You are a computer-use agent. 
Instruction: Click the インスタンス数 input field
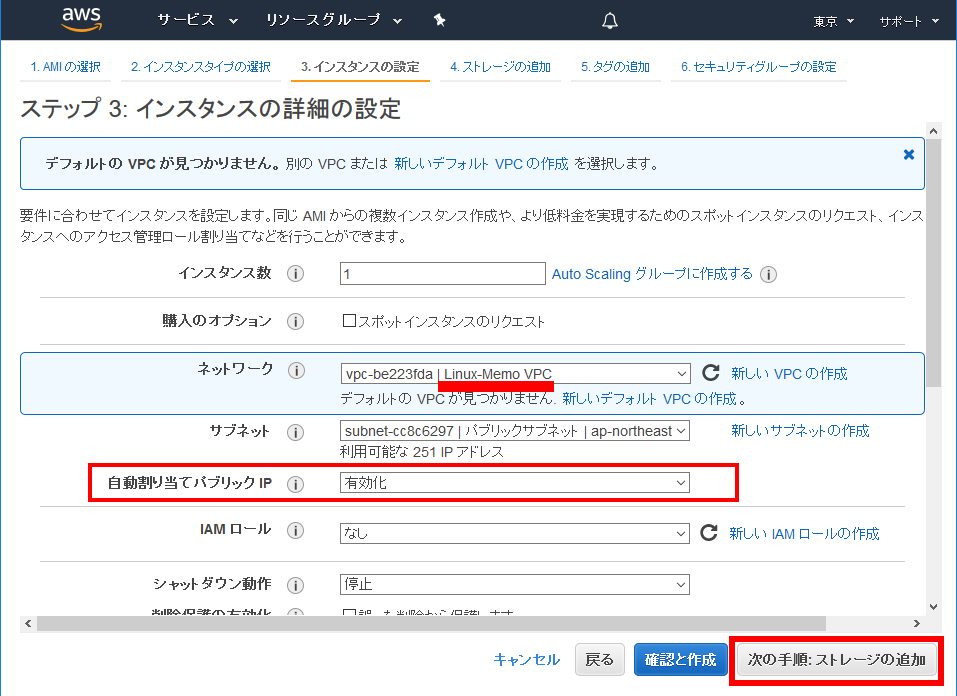[x=442, y=274]
